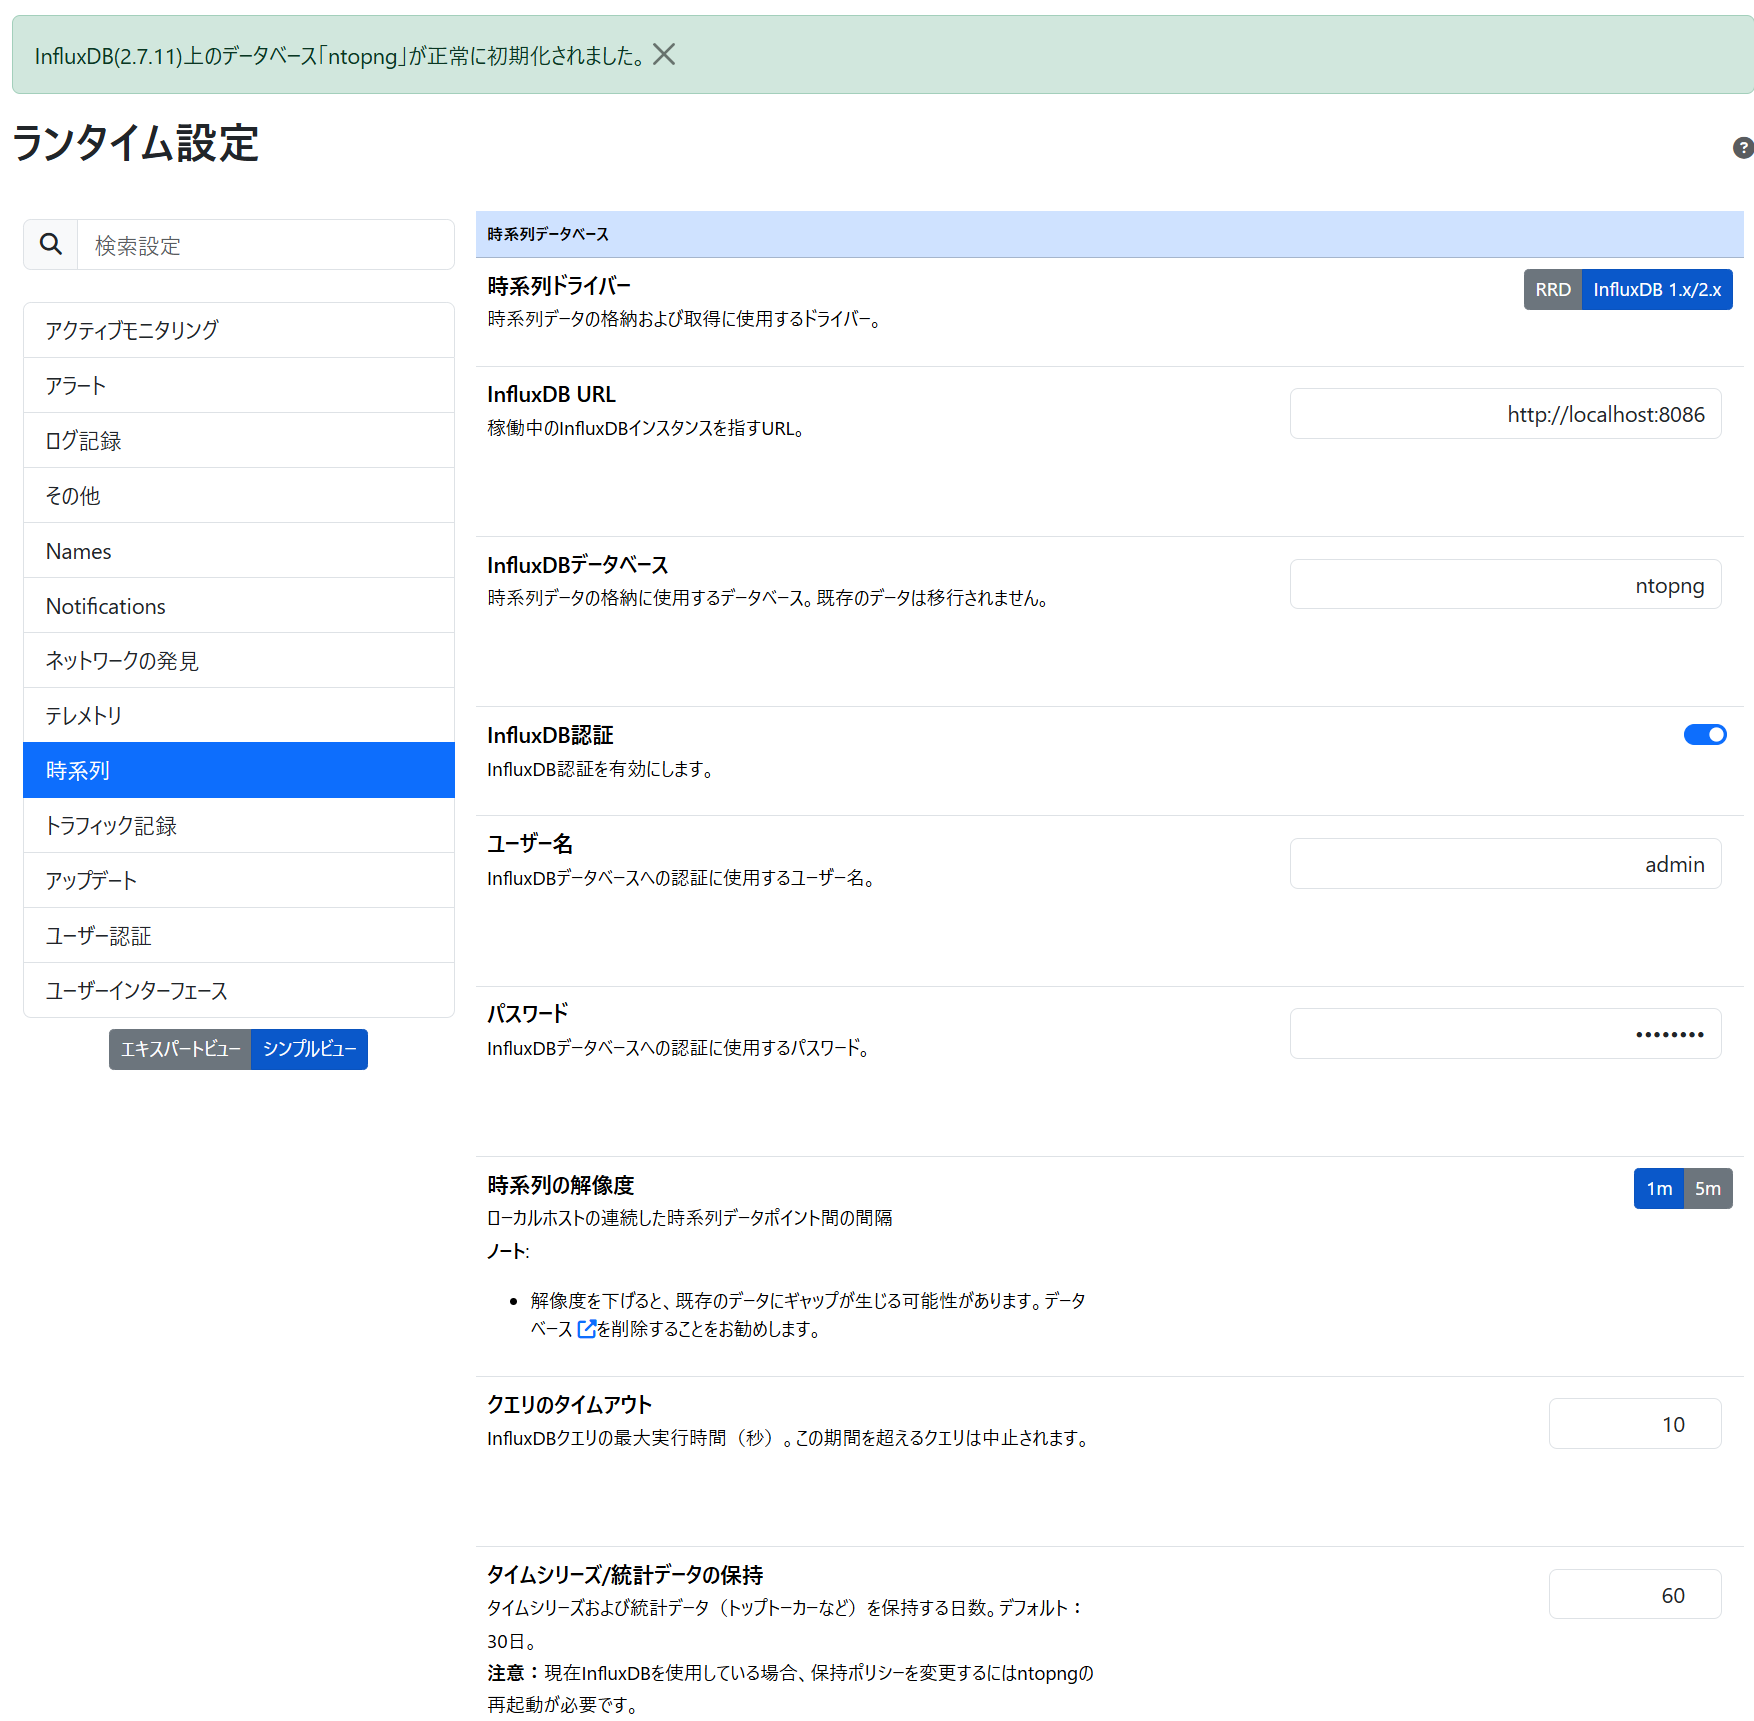The width and height of the screenshot is (1754, 1721).
Task: Open the アラート settings section
Action: (x=238, y=385)
